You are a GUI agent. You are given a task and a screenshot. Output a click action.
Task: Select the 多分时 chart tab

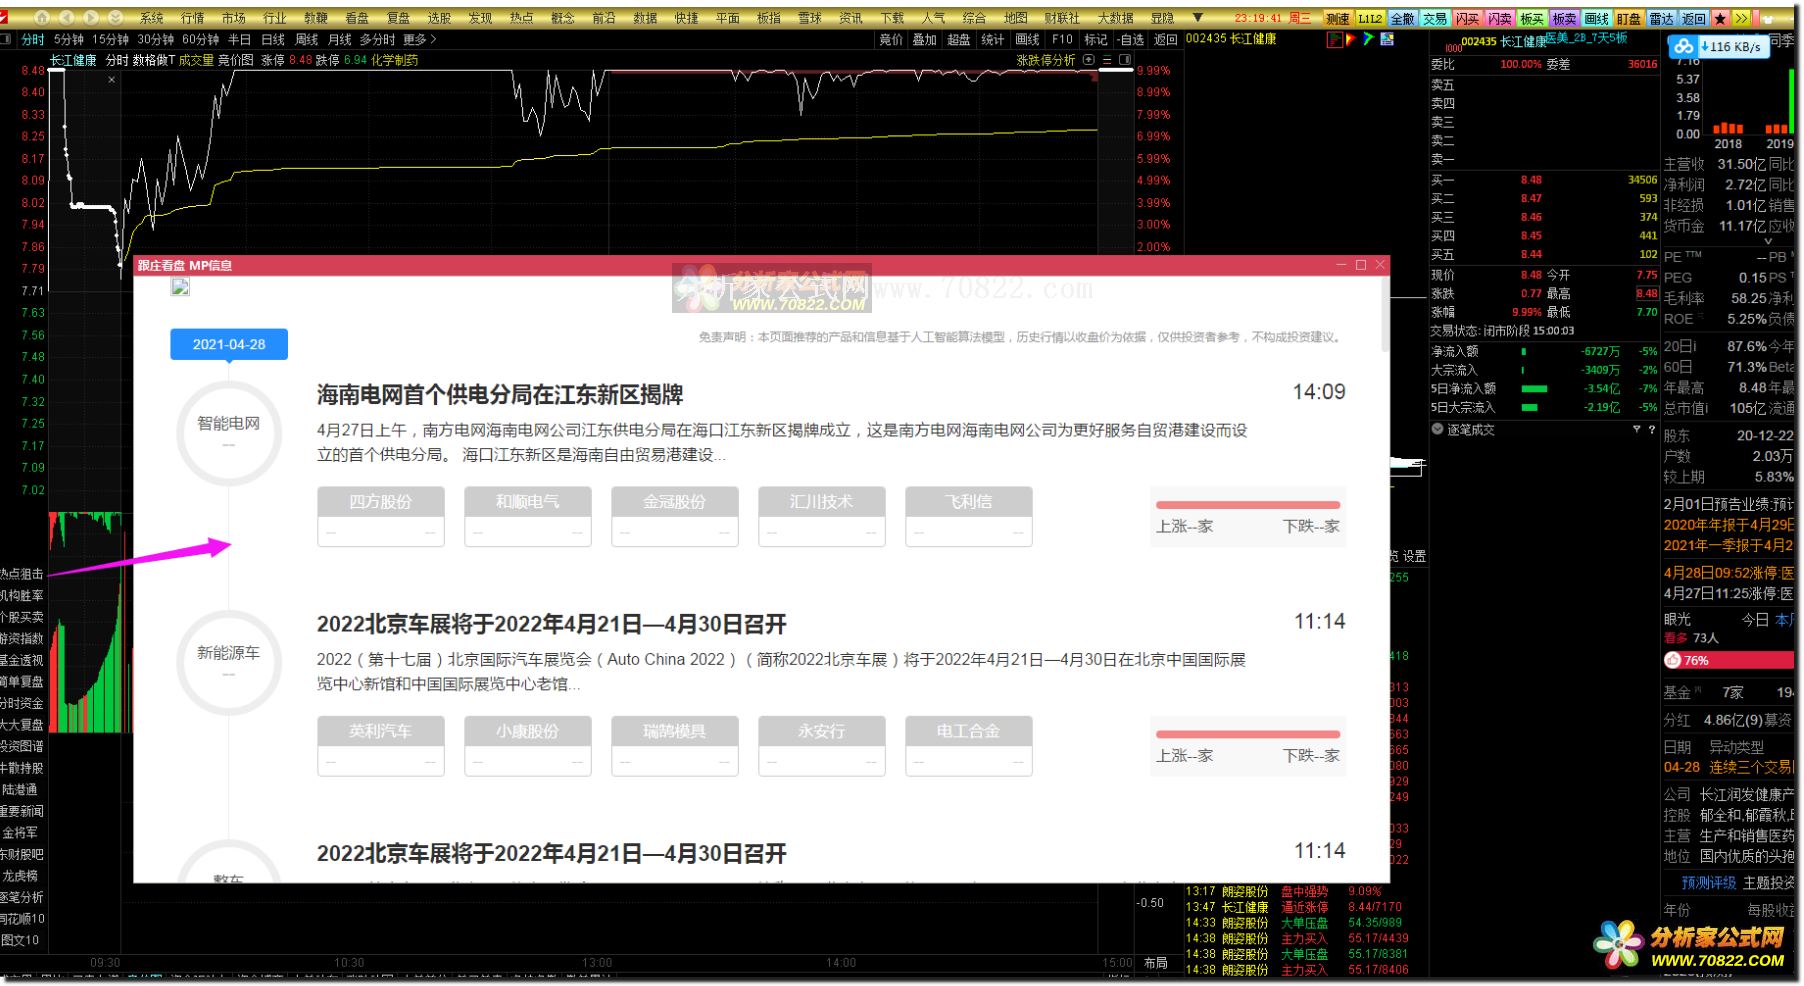coord(377,39)
